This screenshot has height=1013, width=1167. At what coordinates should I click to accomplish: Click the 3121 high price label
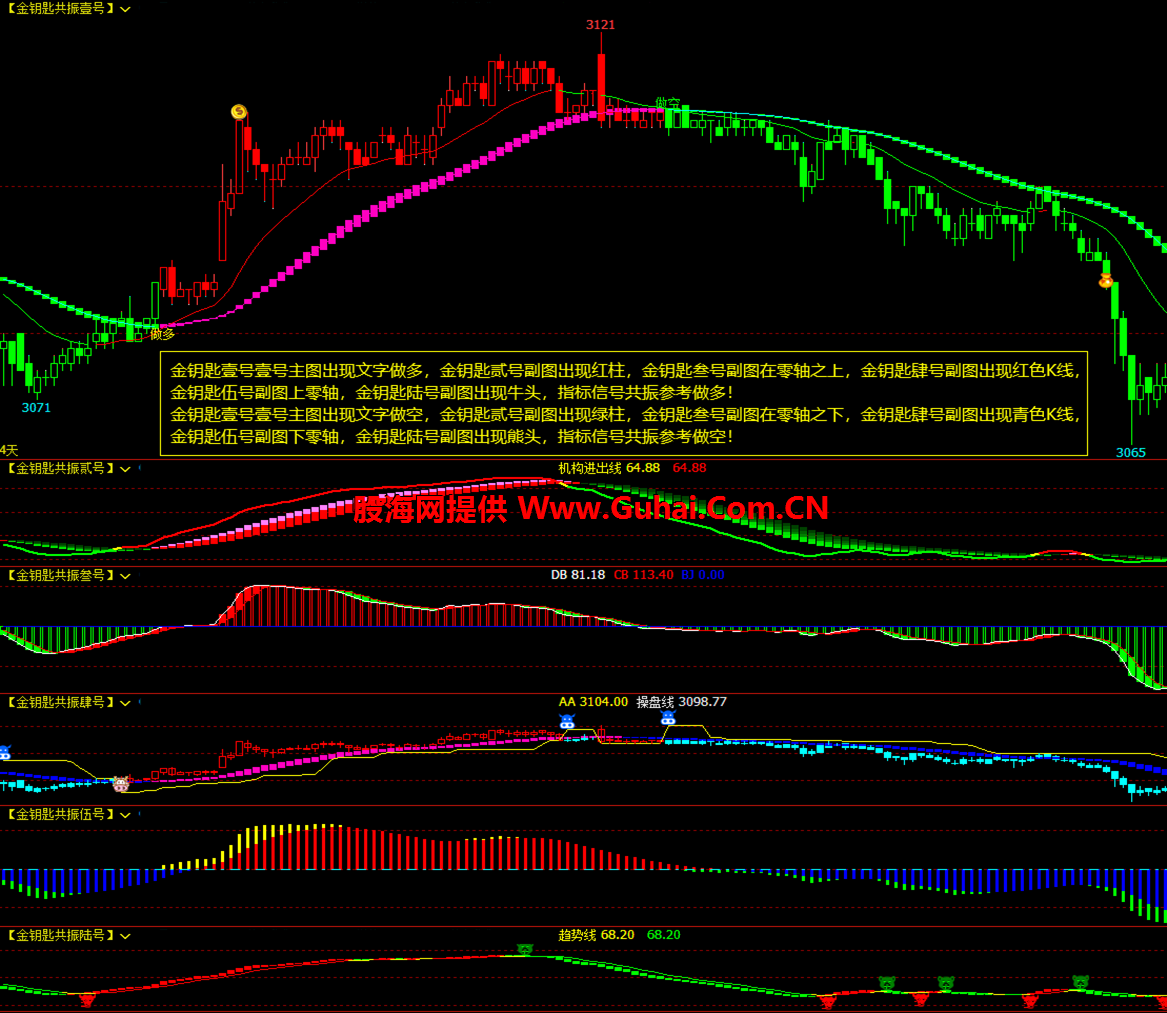pyautogui.click(x=601, y=25)
